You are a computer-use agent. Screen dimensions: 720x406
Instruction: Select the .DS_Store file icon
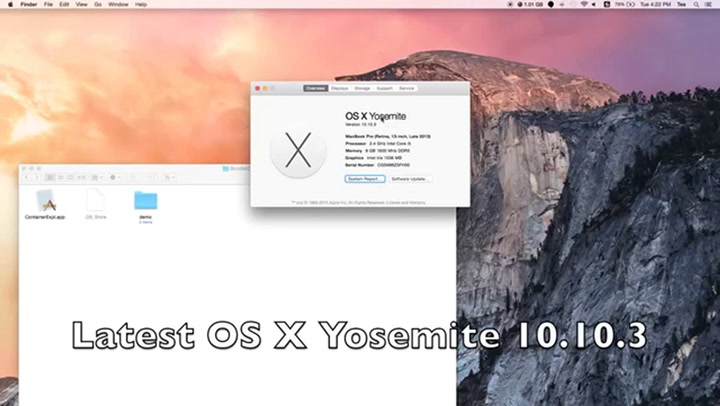click(96, 200)
